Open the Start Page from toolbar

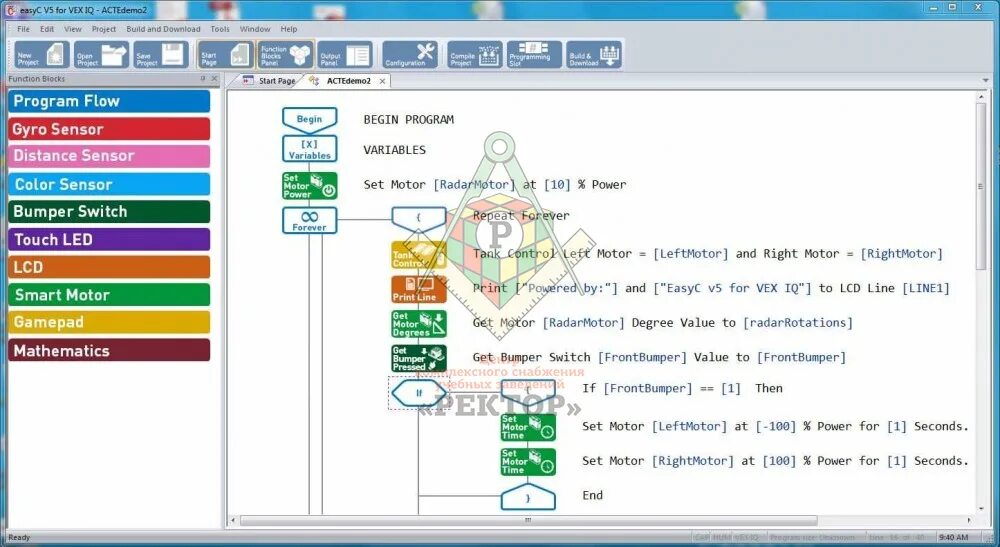226,55
